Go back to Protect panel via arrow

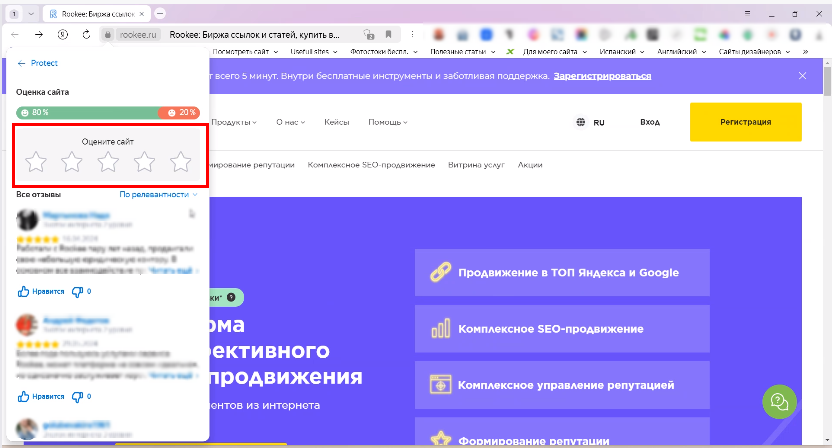click(22, 63)
